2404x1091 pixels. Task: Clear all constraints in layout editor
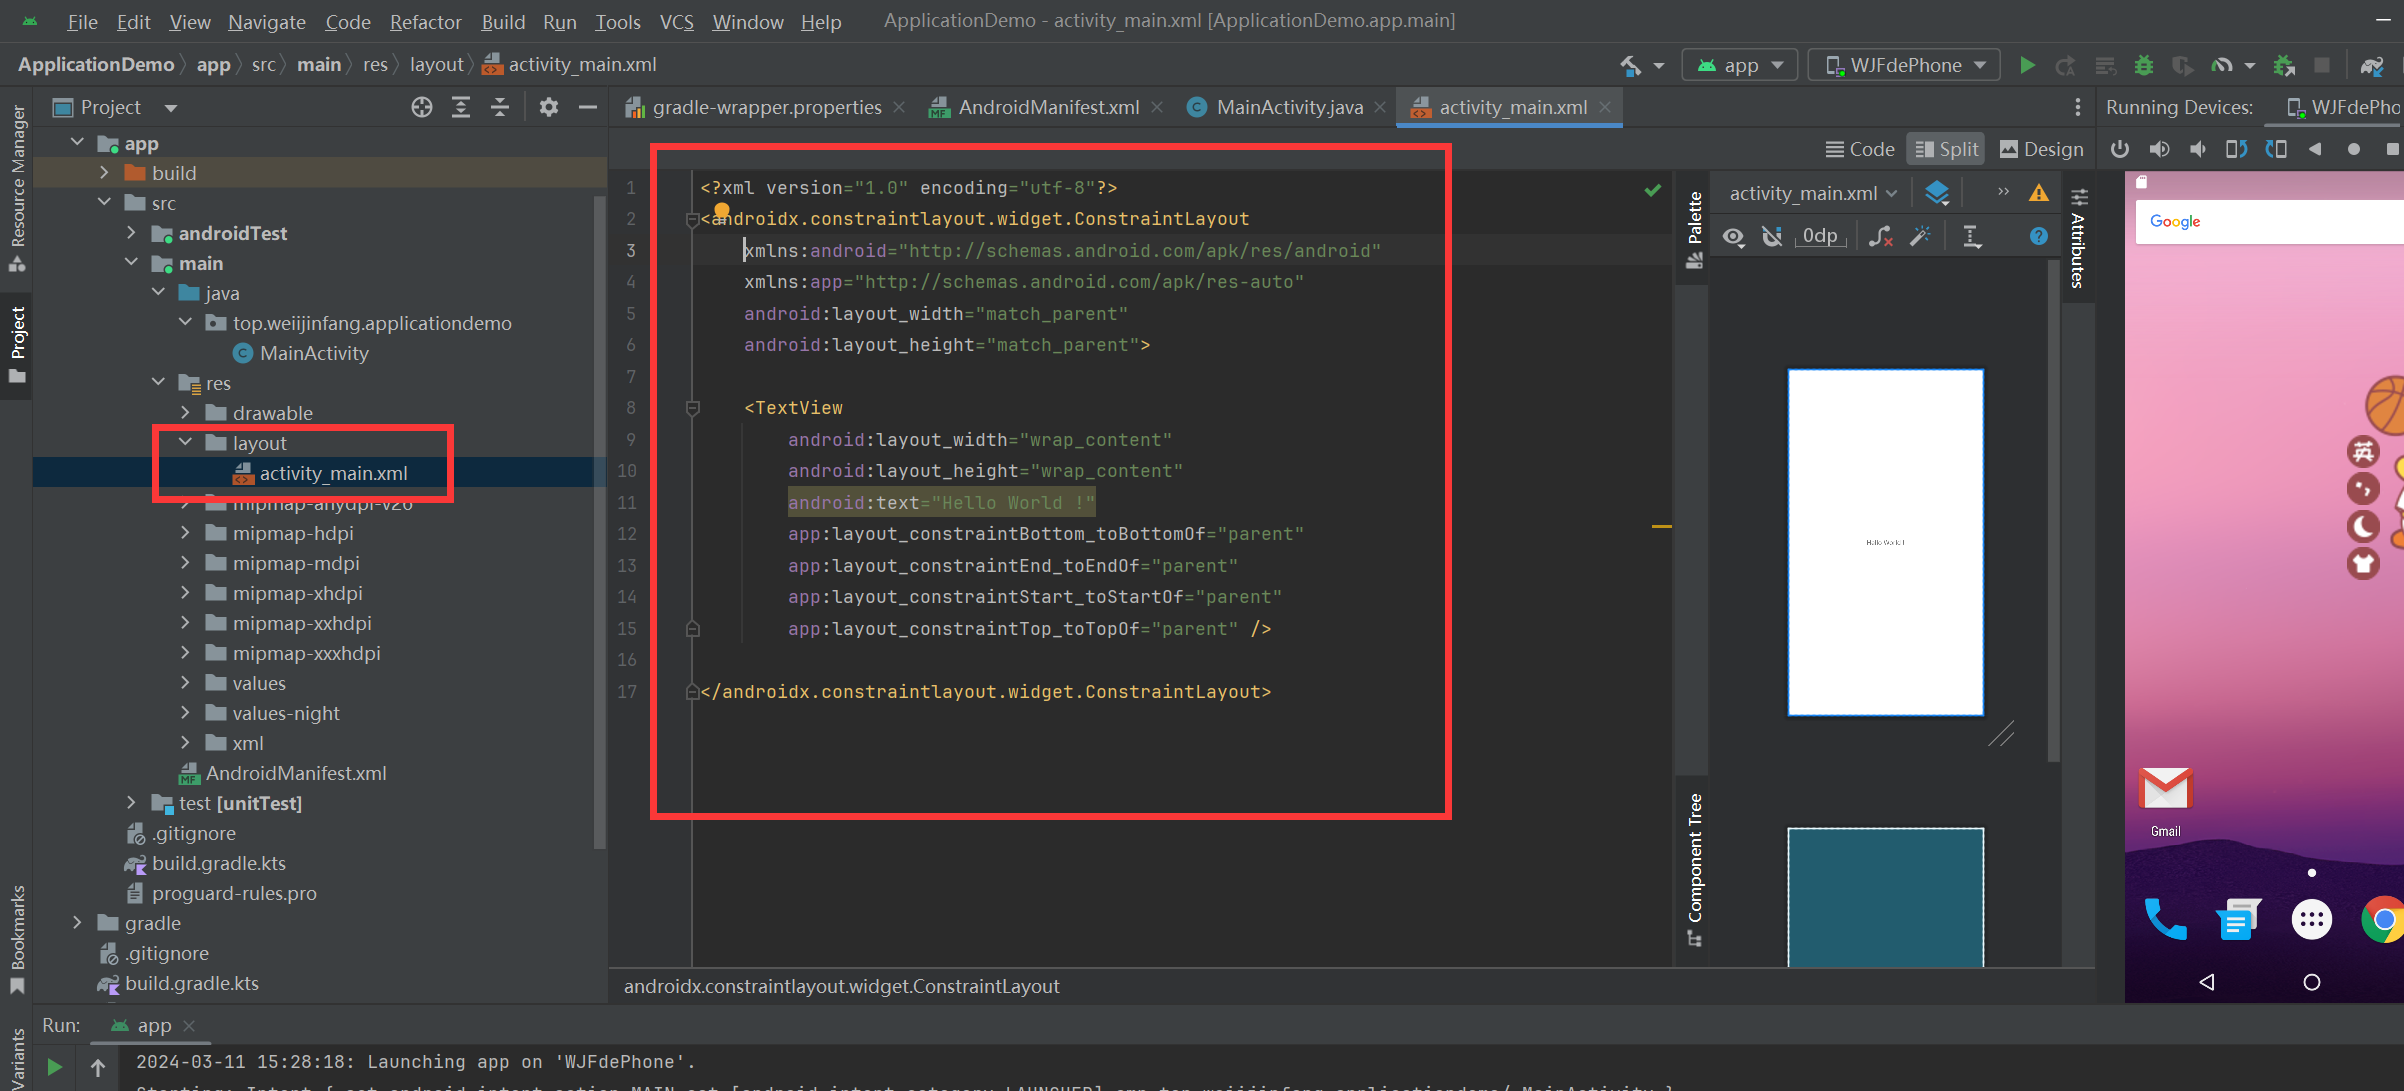[1880, 236]
